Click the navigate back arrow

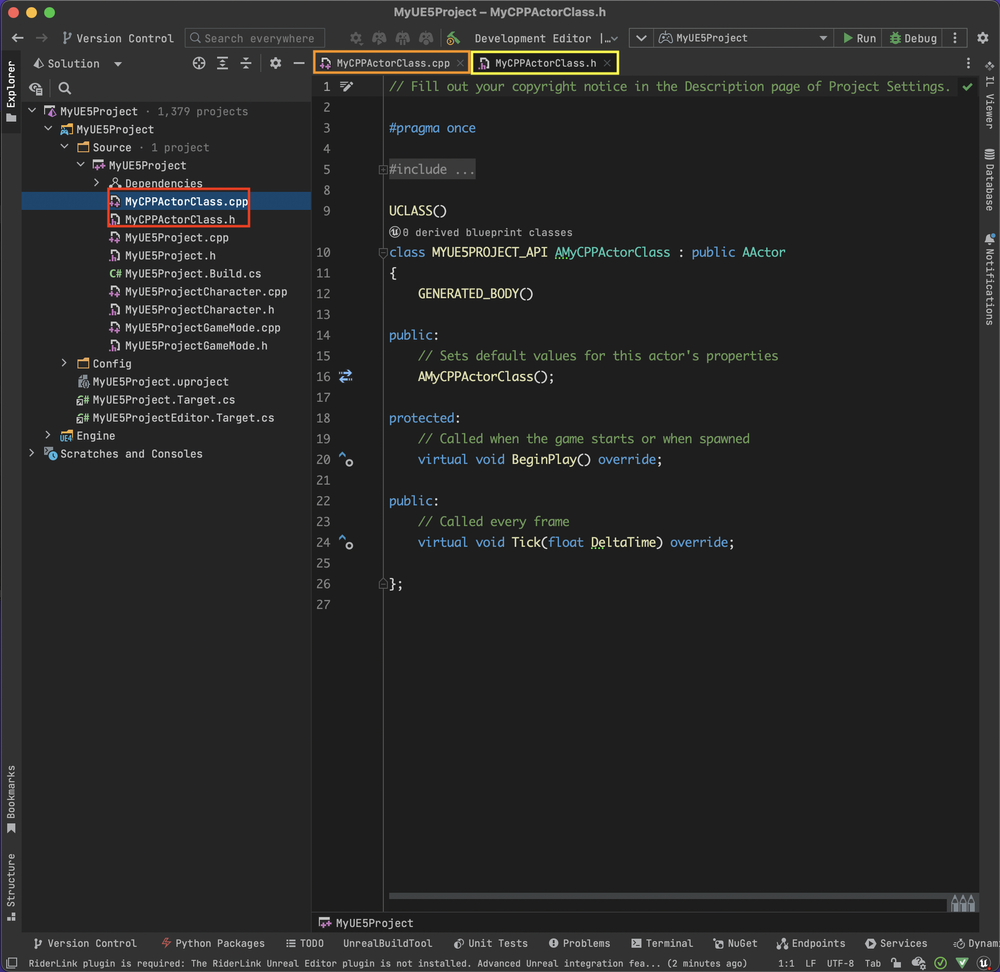(17, 38)
